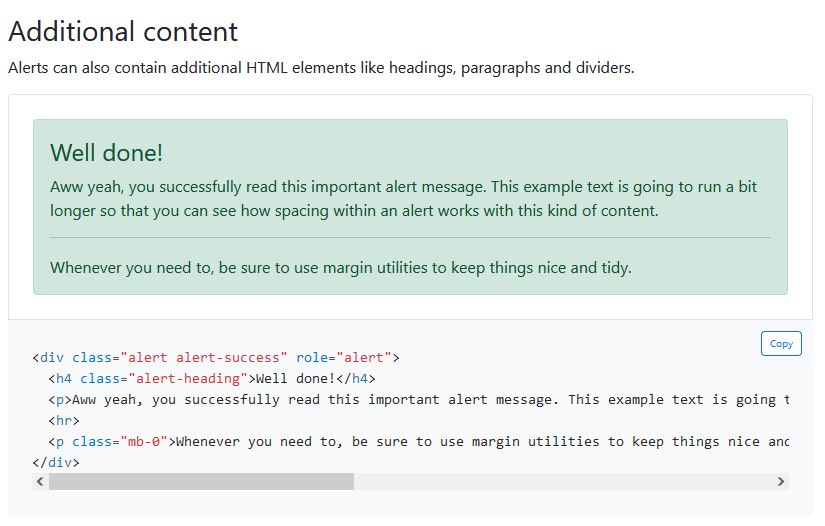Click the "Aww yeah" paragraph in the green alert
The height and width of the screenshot is (526, 825).
[404, 199]
